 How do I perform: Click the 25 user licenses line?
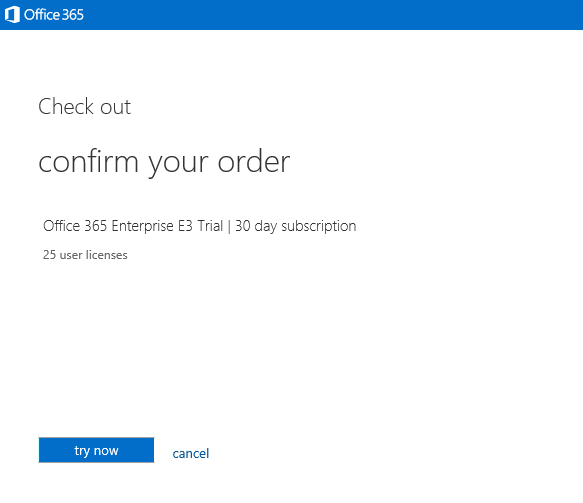[x=85, y=255]
